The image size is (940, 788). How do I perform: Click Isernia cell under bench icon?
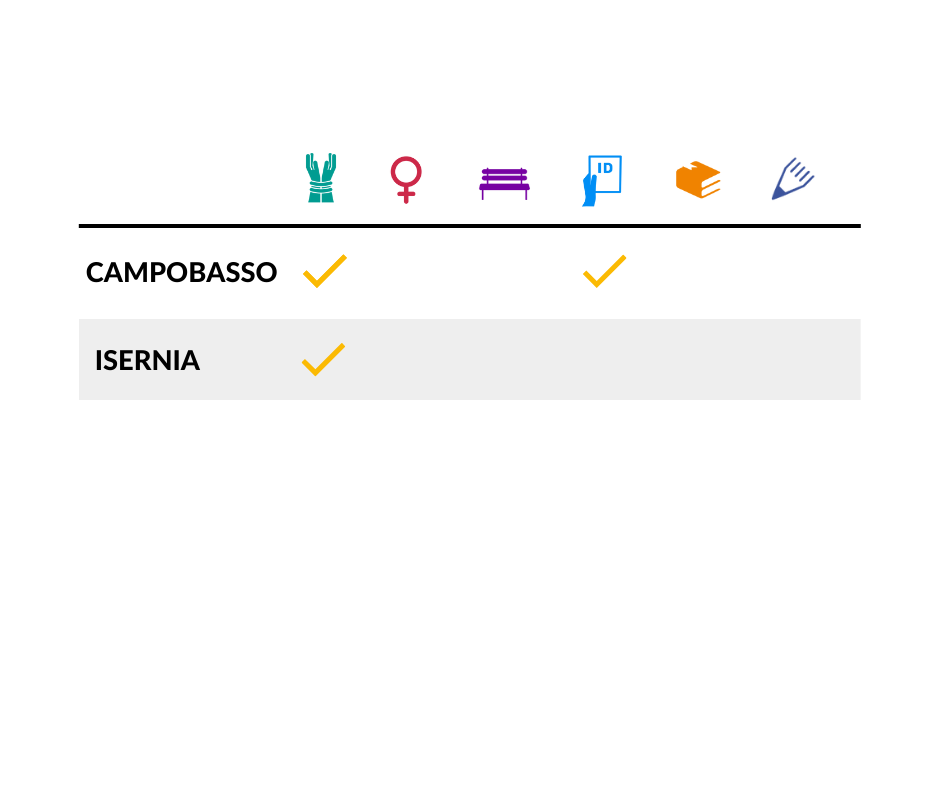504,360
